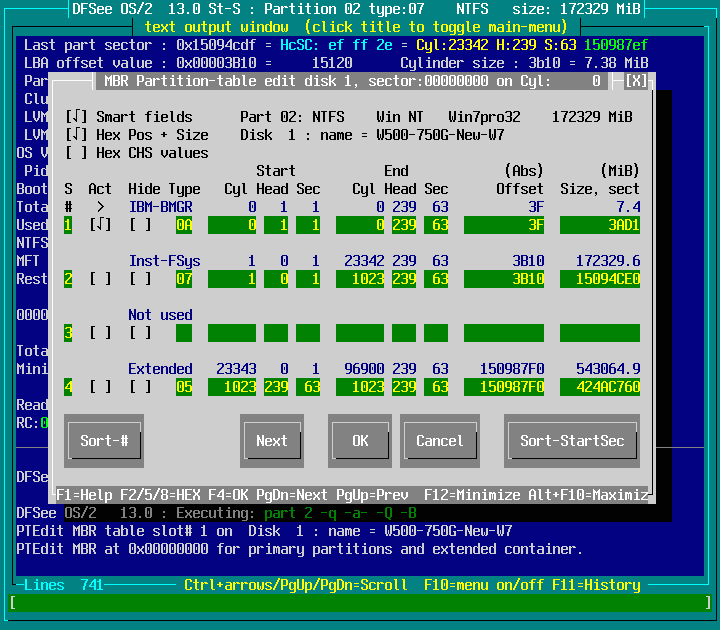
Task: Click the text output window title bar
Action: pos(360,26)
